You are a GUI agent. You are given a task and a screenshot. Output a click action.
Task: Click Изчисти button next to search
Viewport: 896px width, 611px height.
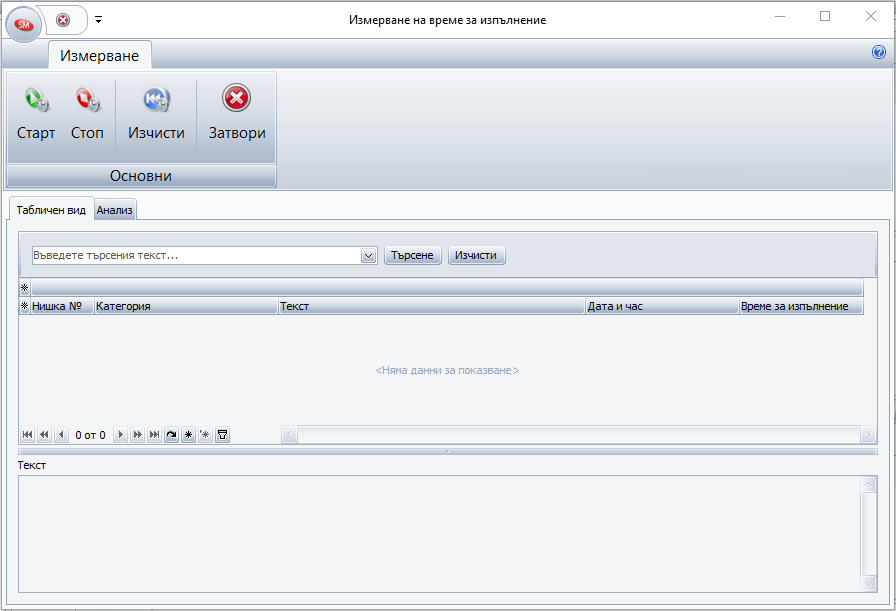pyautogui.click(x=476, y=255)
